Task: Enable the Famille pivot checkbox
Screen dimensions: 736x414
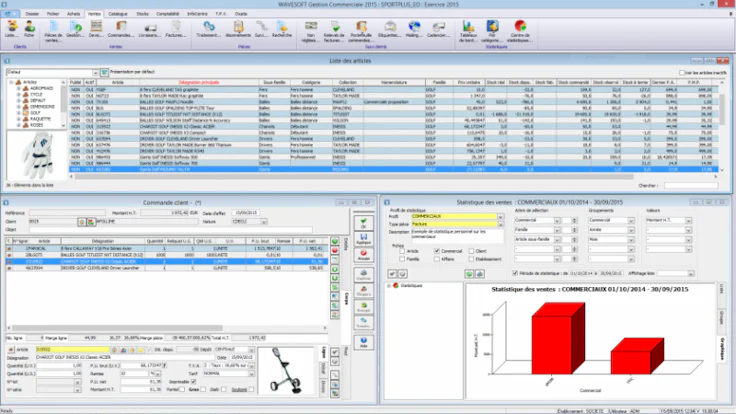Action: (x=405, y=258)
